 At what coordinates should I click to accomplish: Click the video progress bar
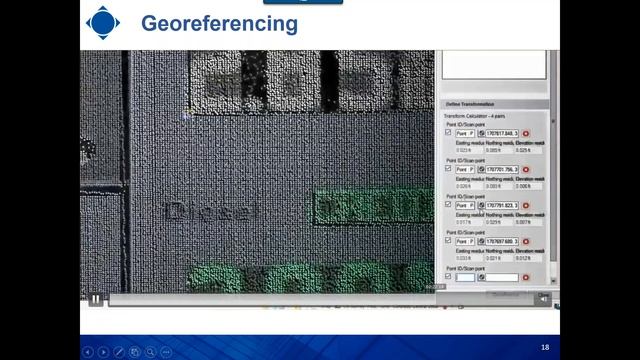[x=321, y=300]
